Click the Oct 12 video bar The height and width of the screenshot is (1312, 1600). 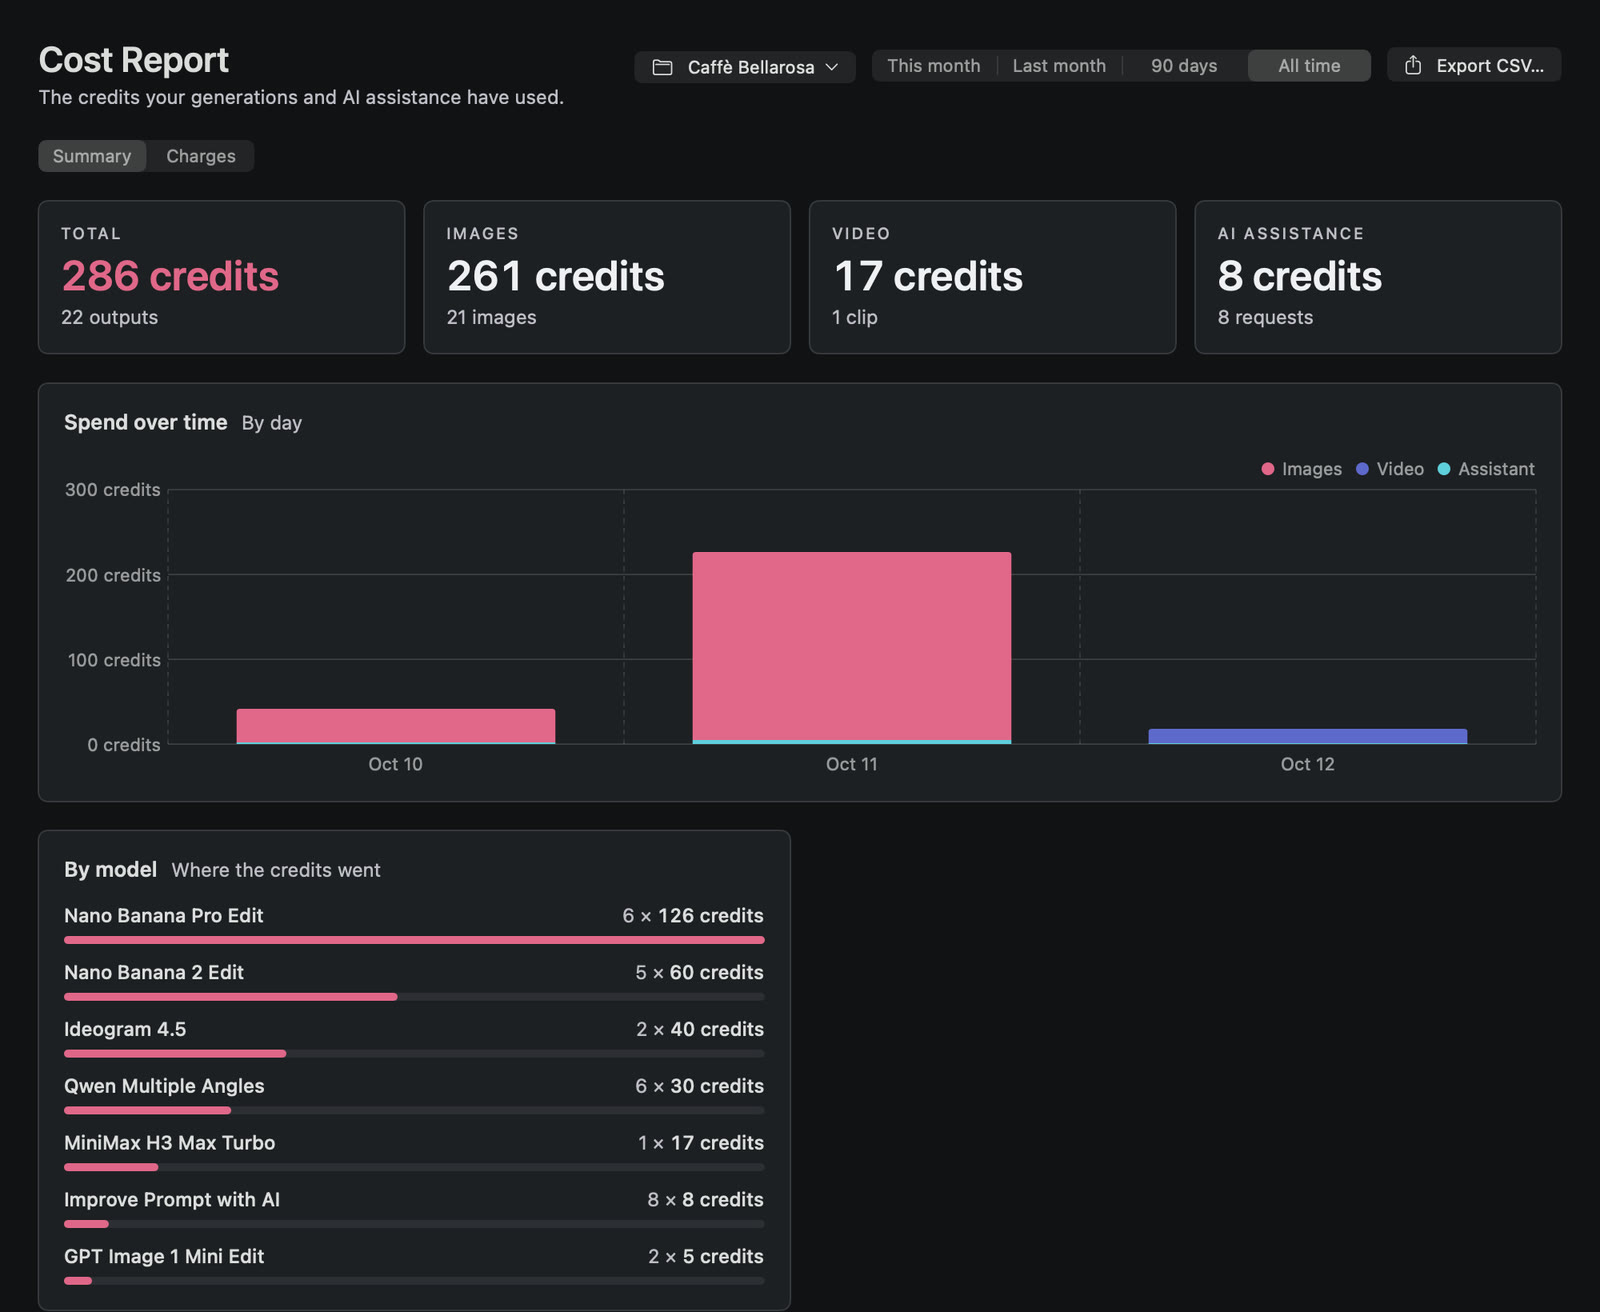tap(1308, 736)
